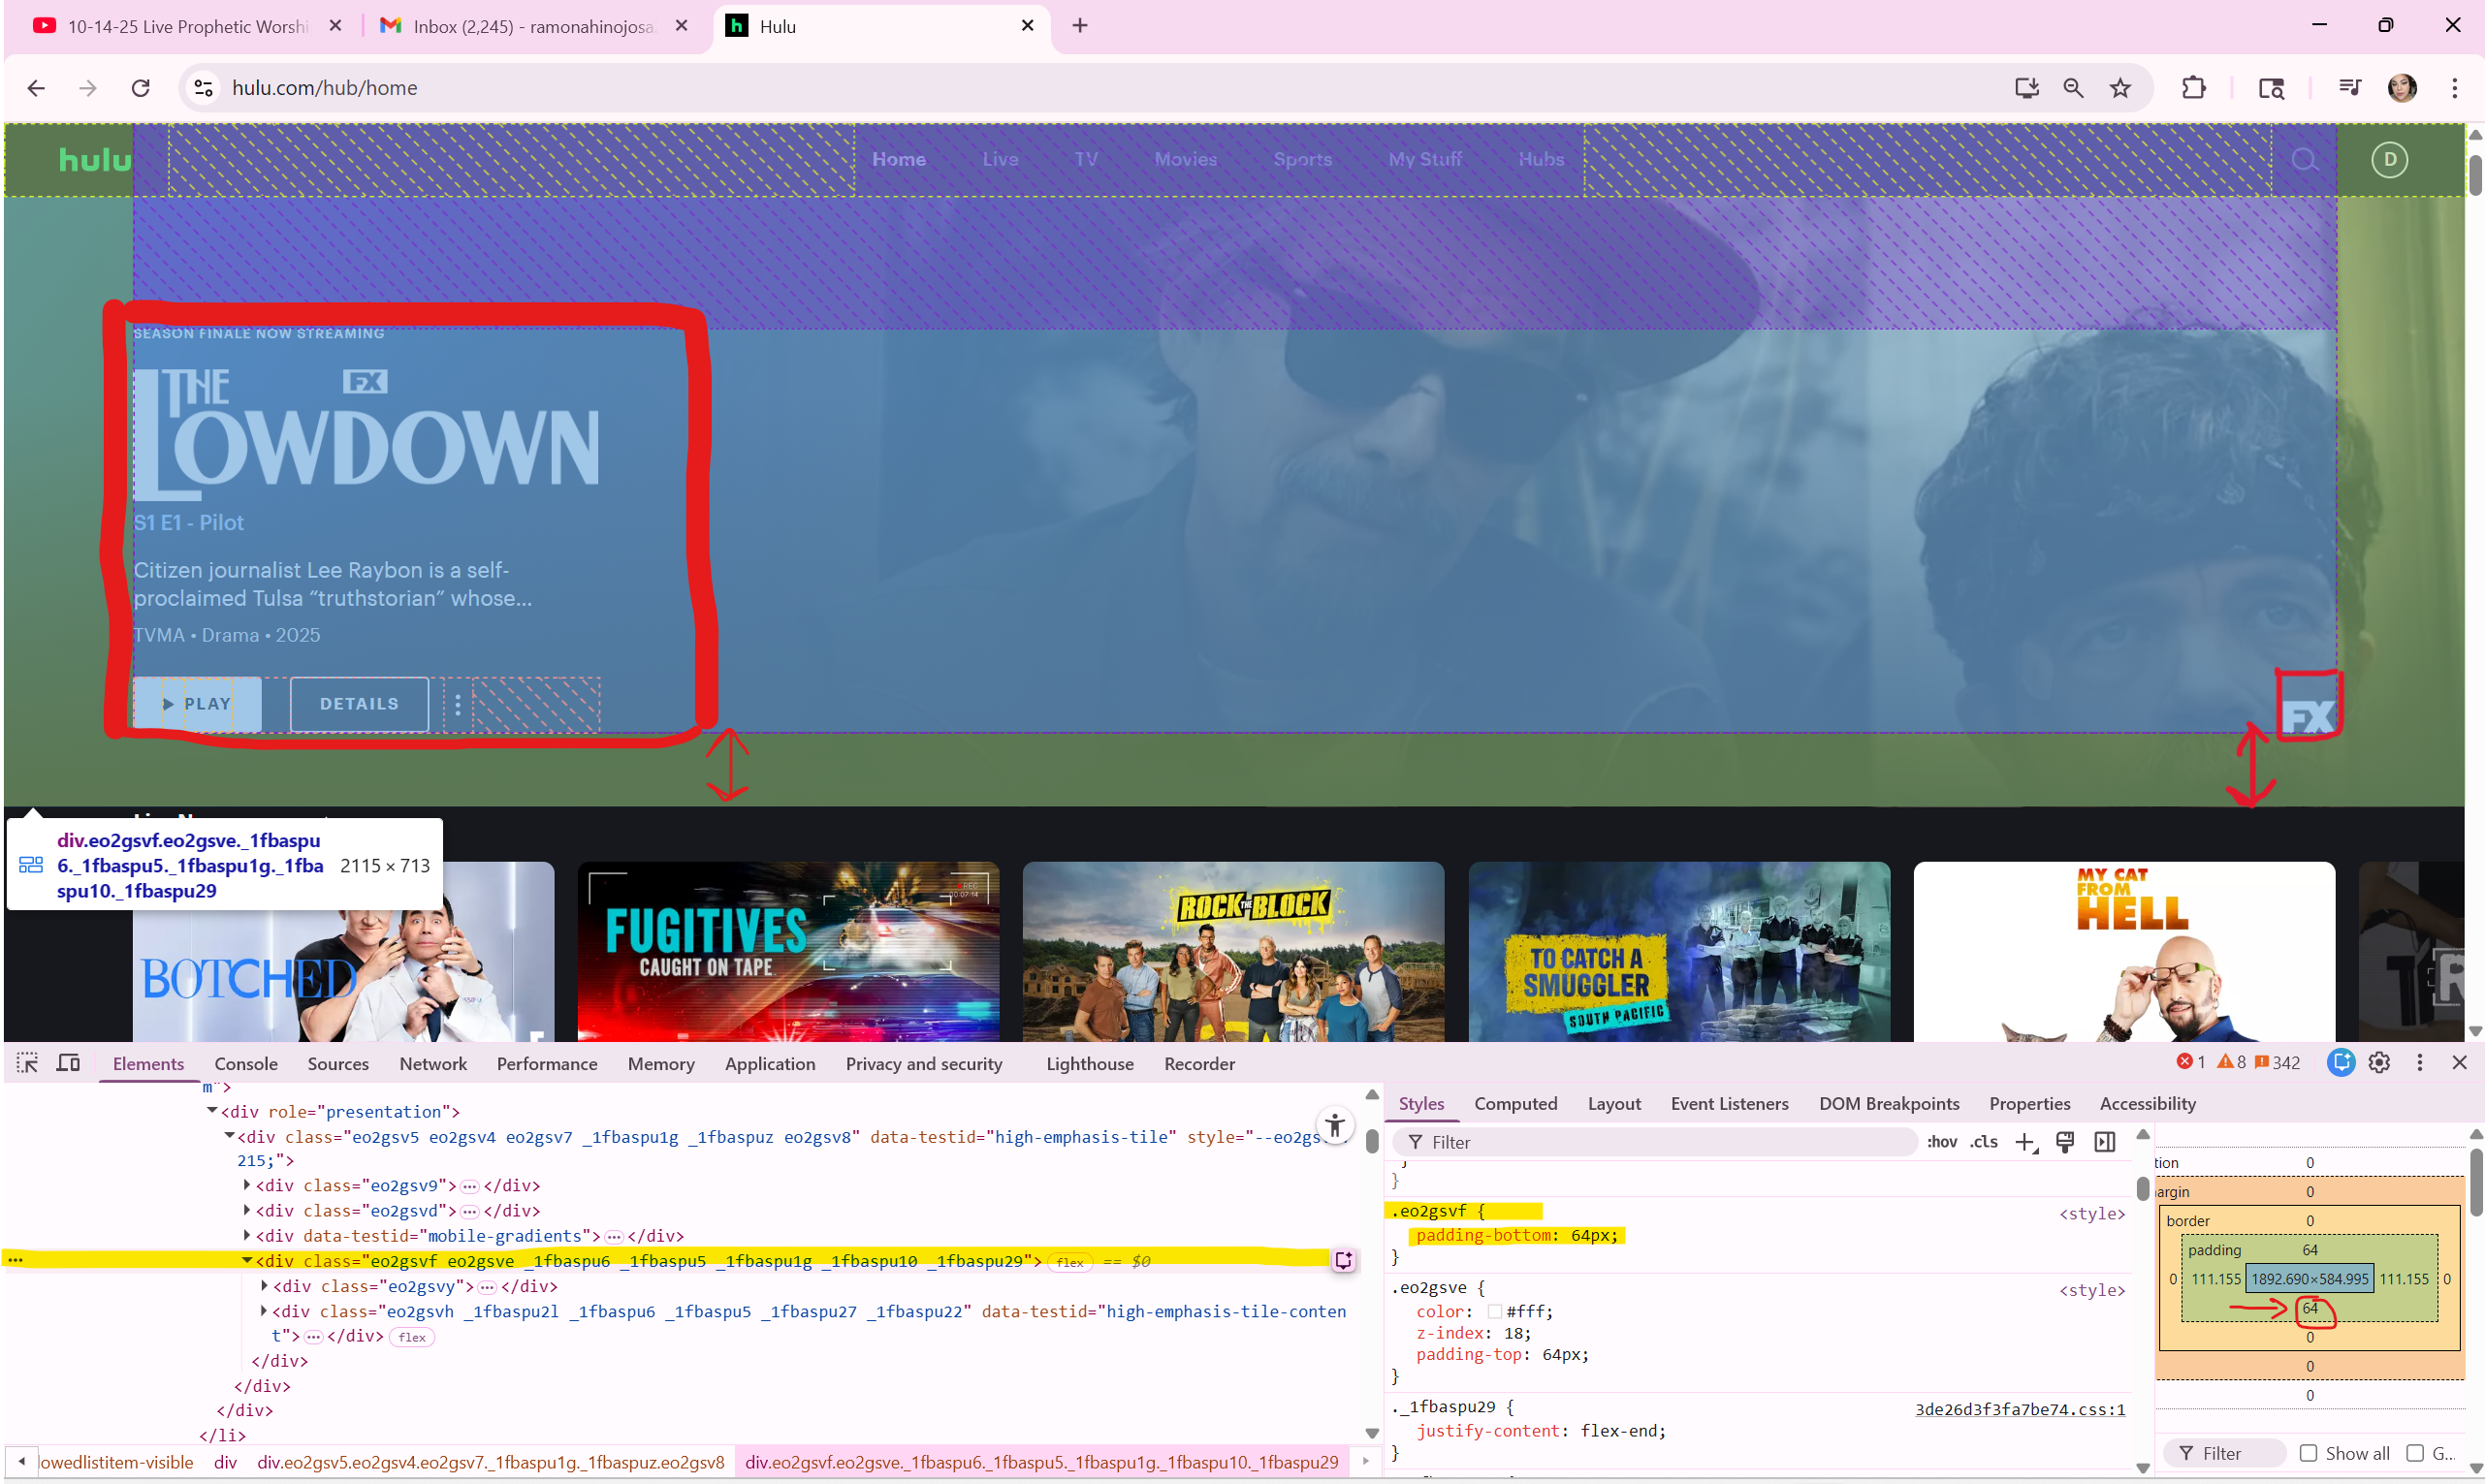Open the Hulu profile avatar D
The height and width of the screenshot is (1484, 2485).
[x=2389, y=160]
